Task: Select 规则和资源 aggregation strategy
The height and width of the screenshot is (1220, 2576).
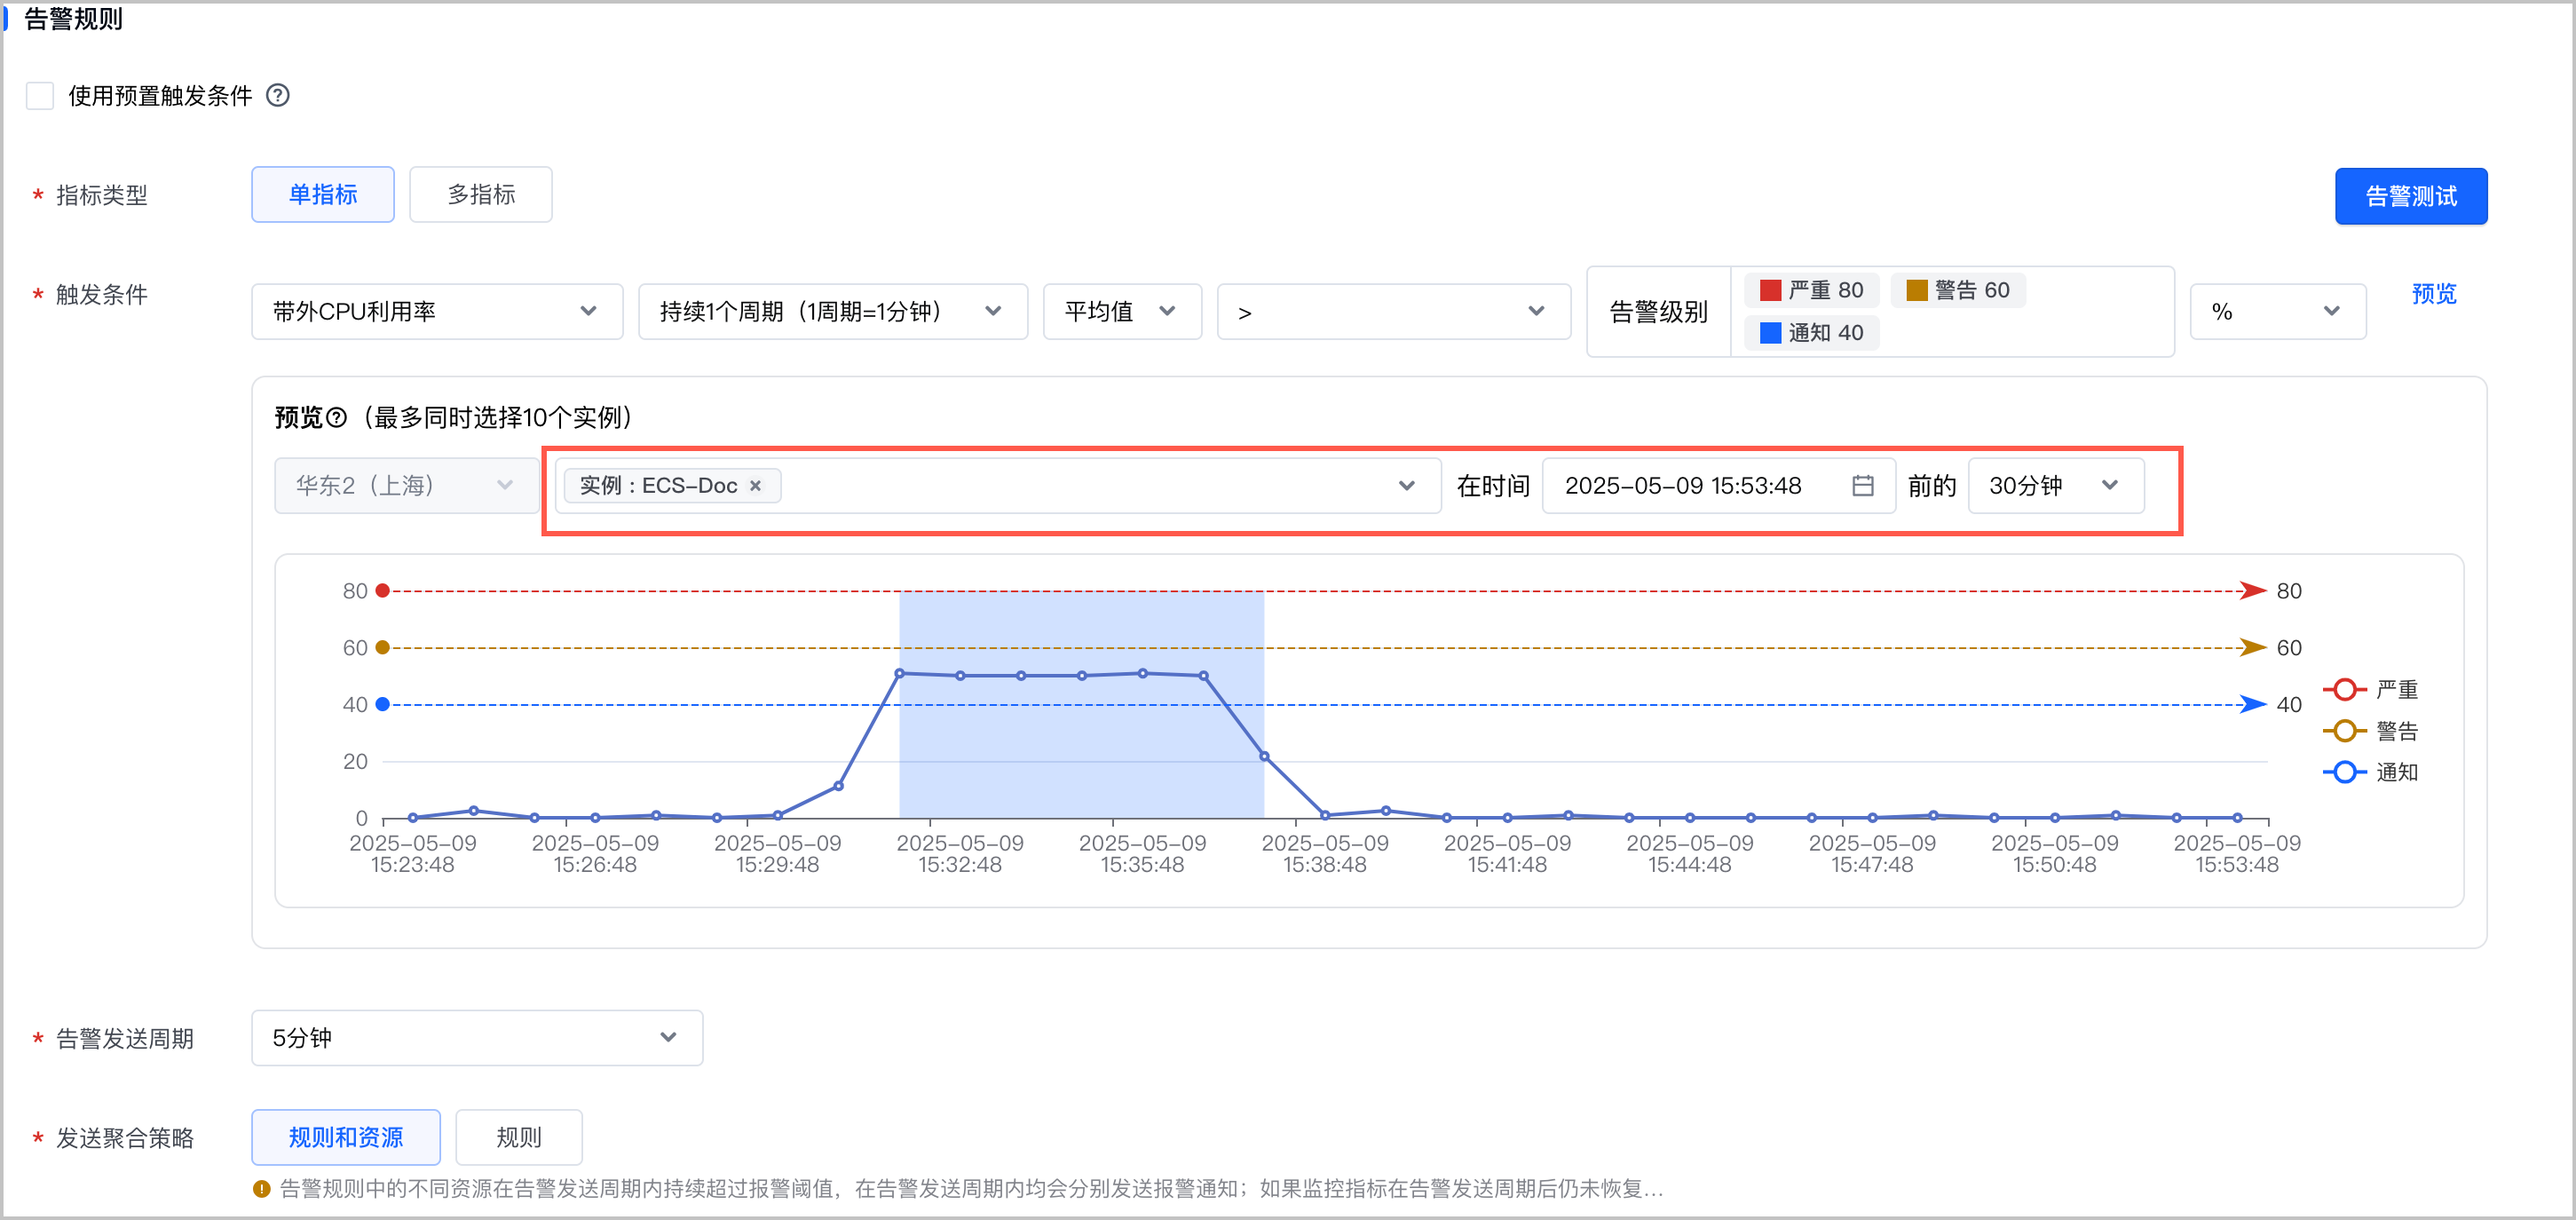Action: point(346,1137)
